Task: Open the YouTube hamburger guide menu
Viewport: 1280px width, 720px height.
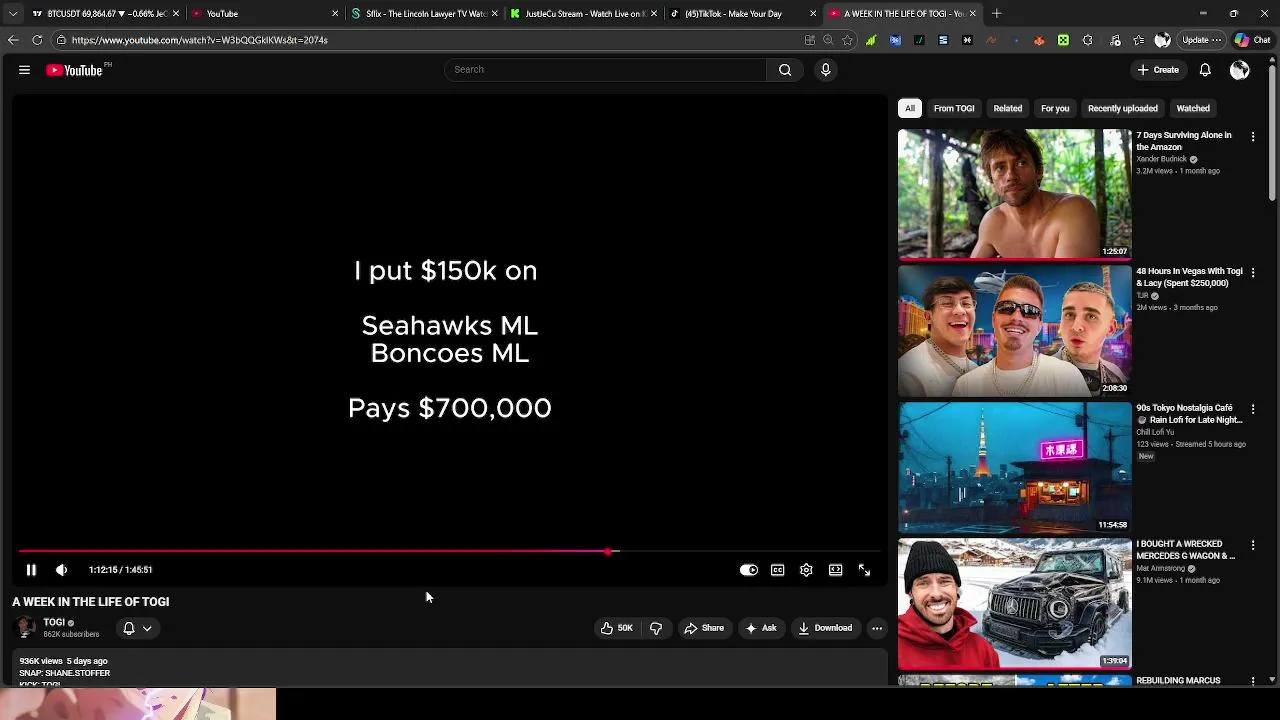Action: (24, 70)
